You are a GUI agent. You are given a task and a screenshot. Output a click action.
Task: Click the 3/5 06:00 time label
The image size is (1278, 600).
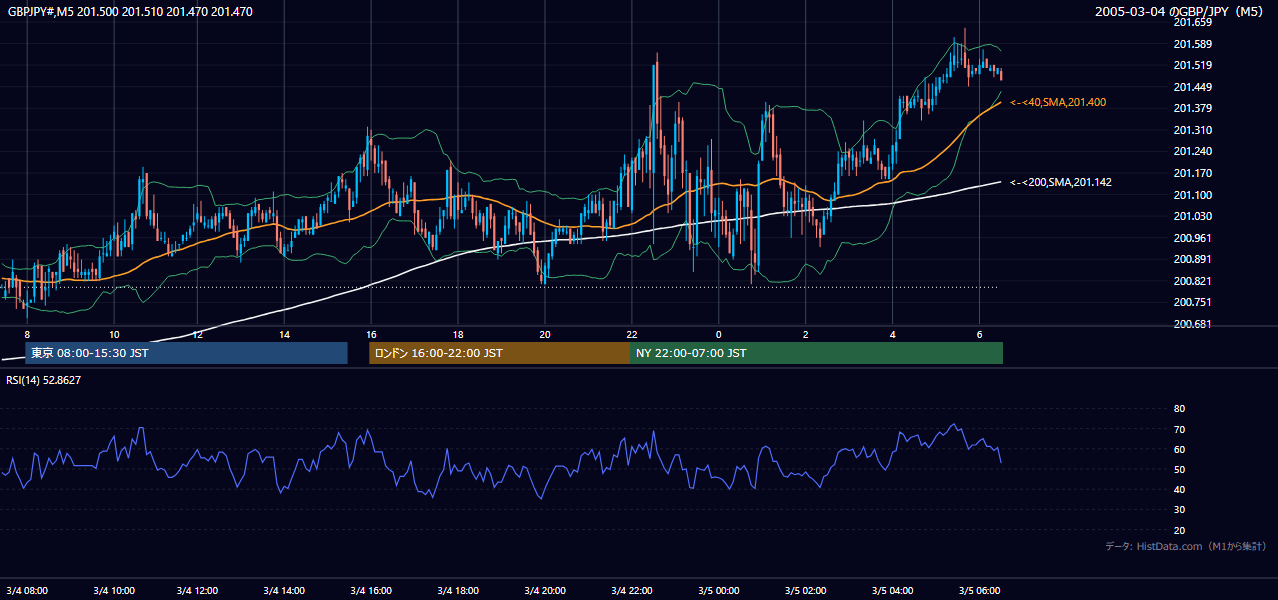tap(979, 590)
